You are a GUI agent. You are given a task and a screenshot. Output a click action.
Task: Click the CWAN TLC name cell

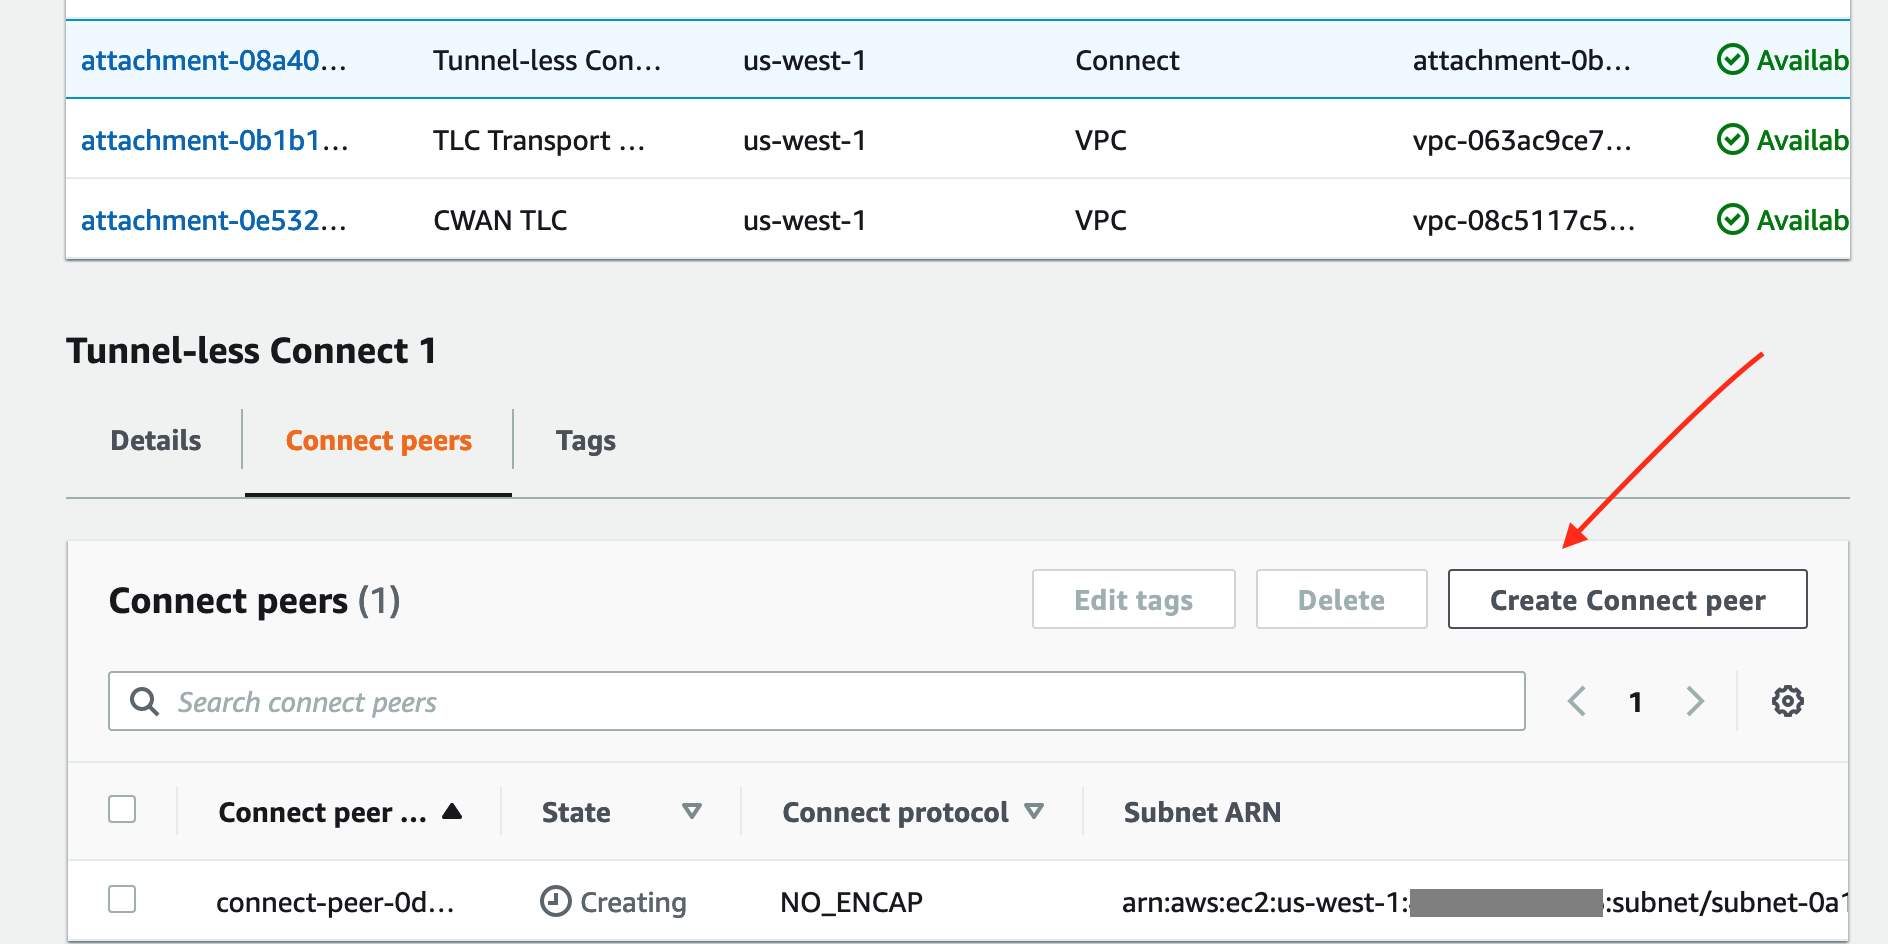click(500, 220)
